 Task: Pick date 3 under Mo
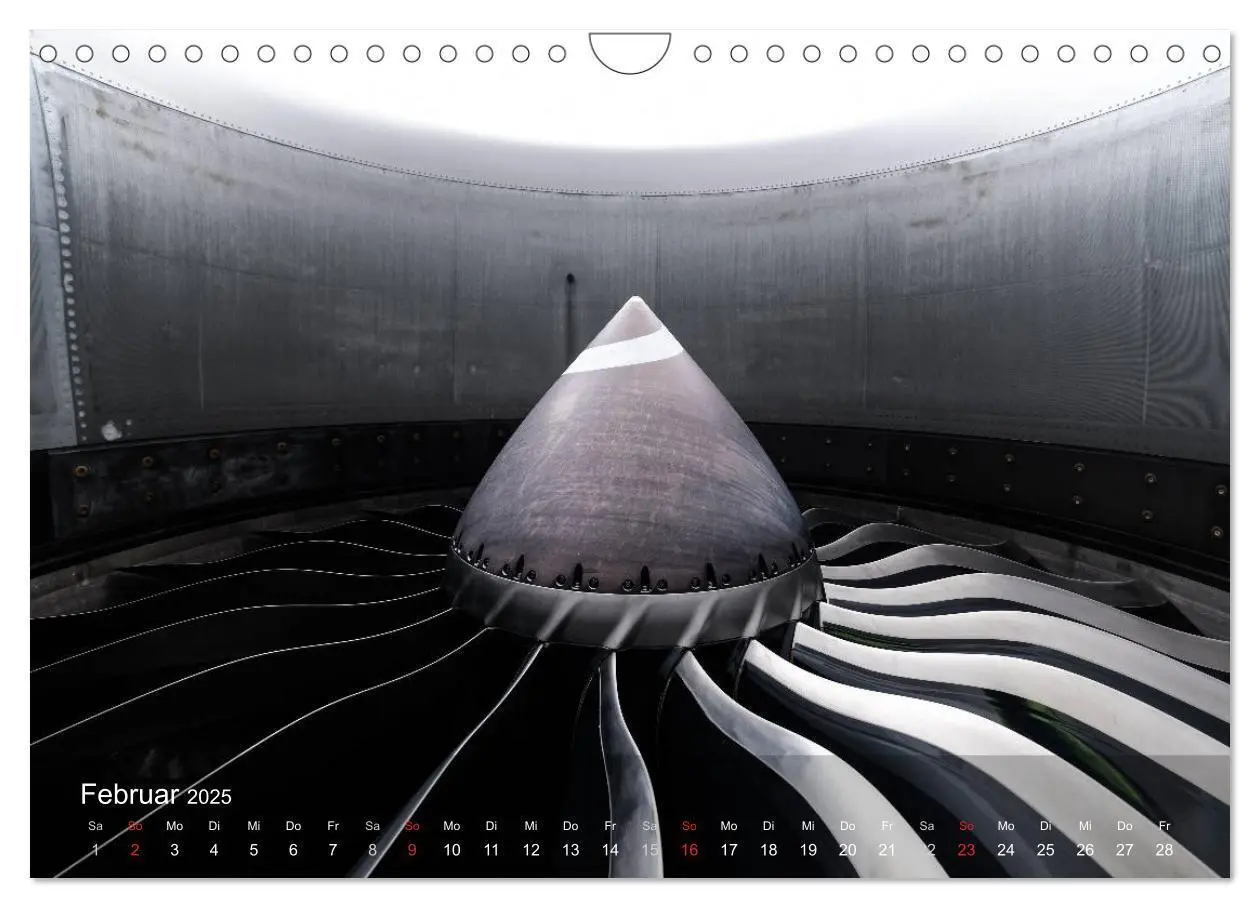(x=174, y=850)
